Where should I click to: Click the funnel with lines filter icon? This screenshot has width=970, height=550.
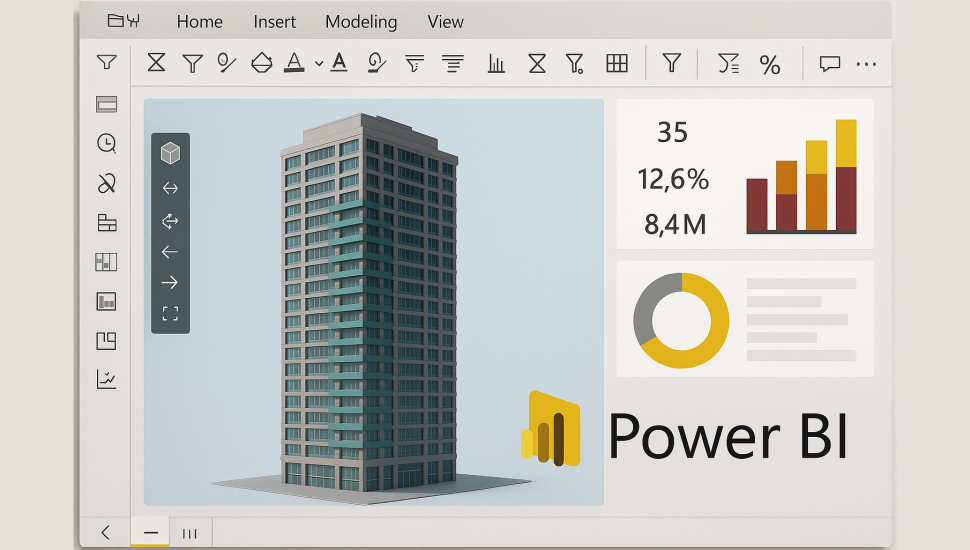click(x=414, y=63)
